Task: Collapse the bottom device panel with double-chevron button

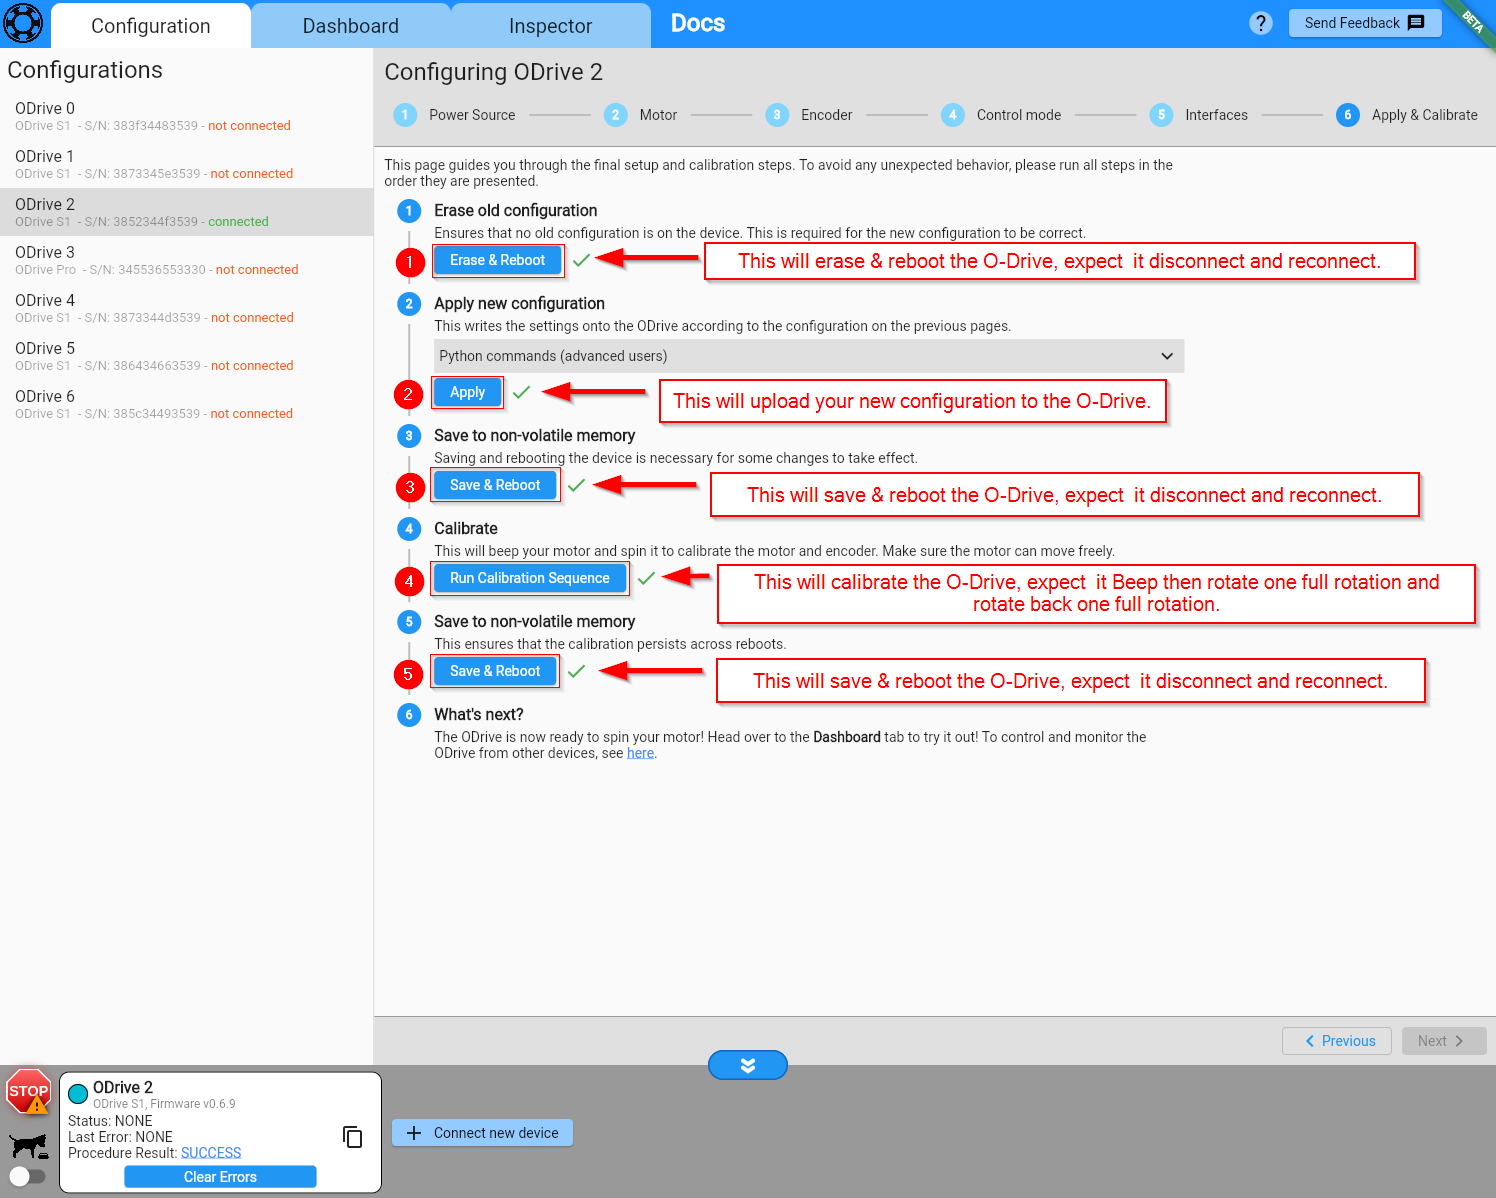Action: pos(747,1065)
